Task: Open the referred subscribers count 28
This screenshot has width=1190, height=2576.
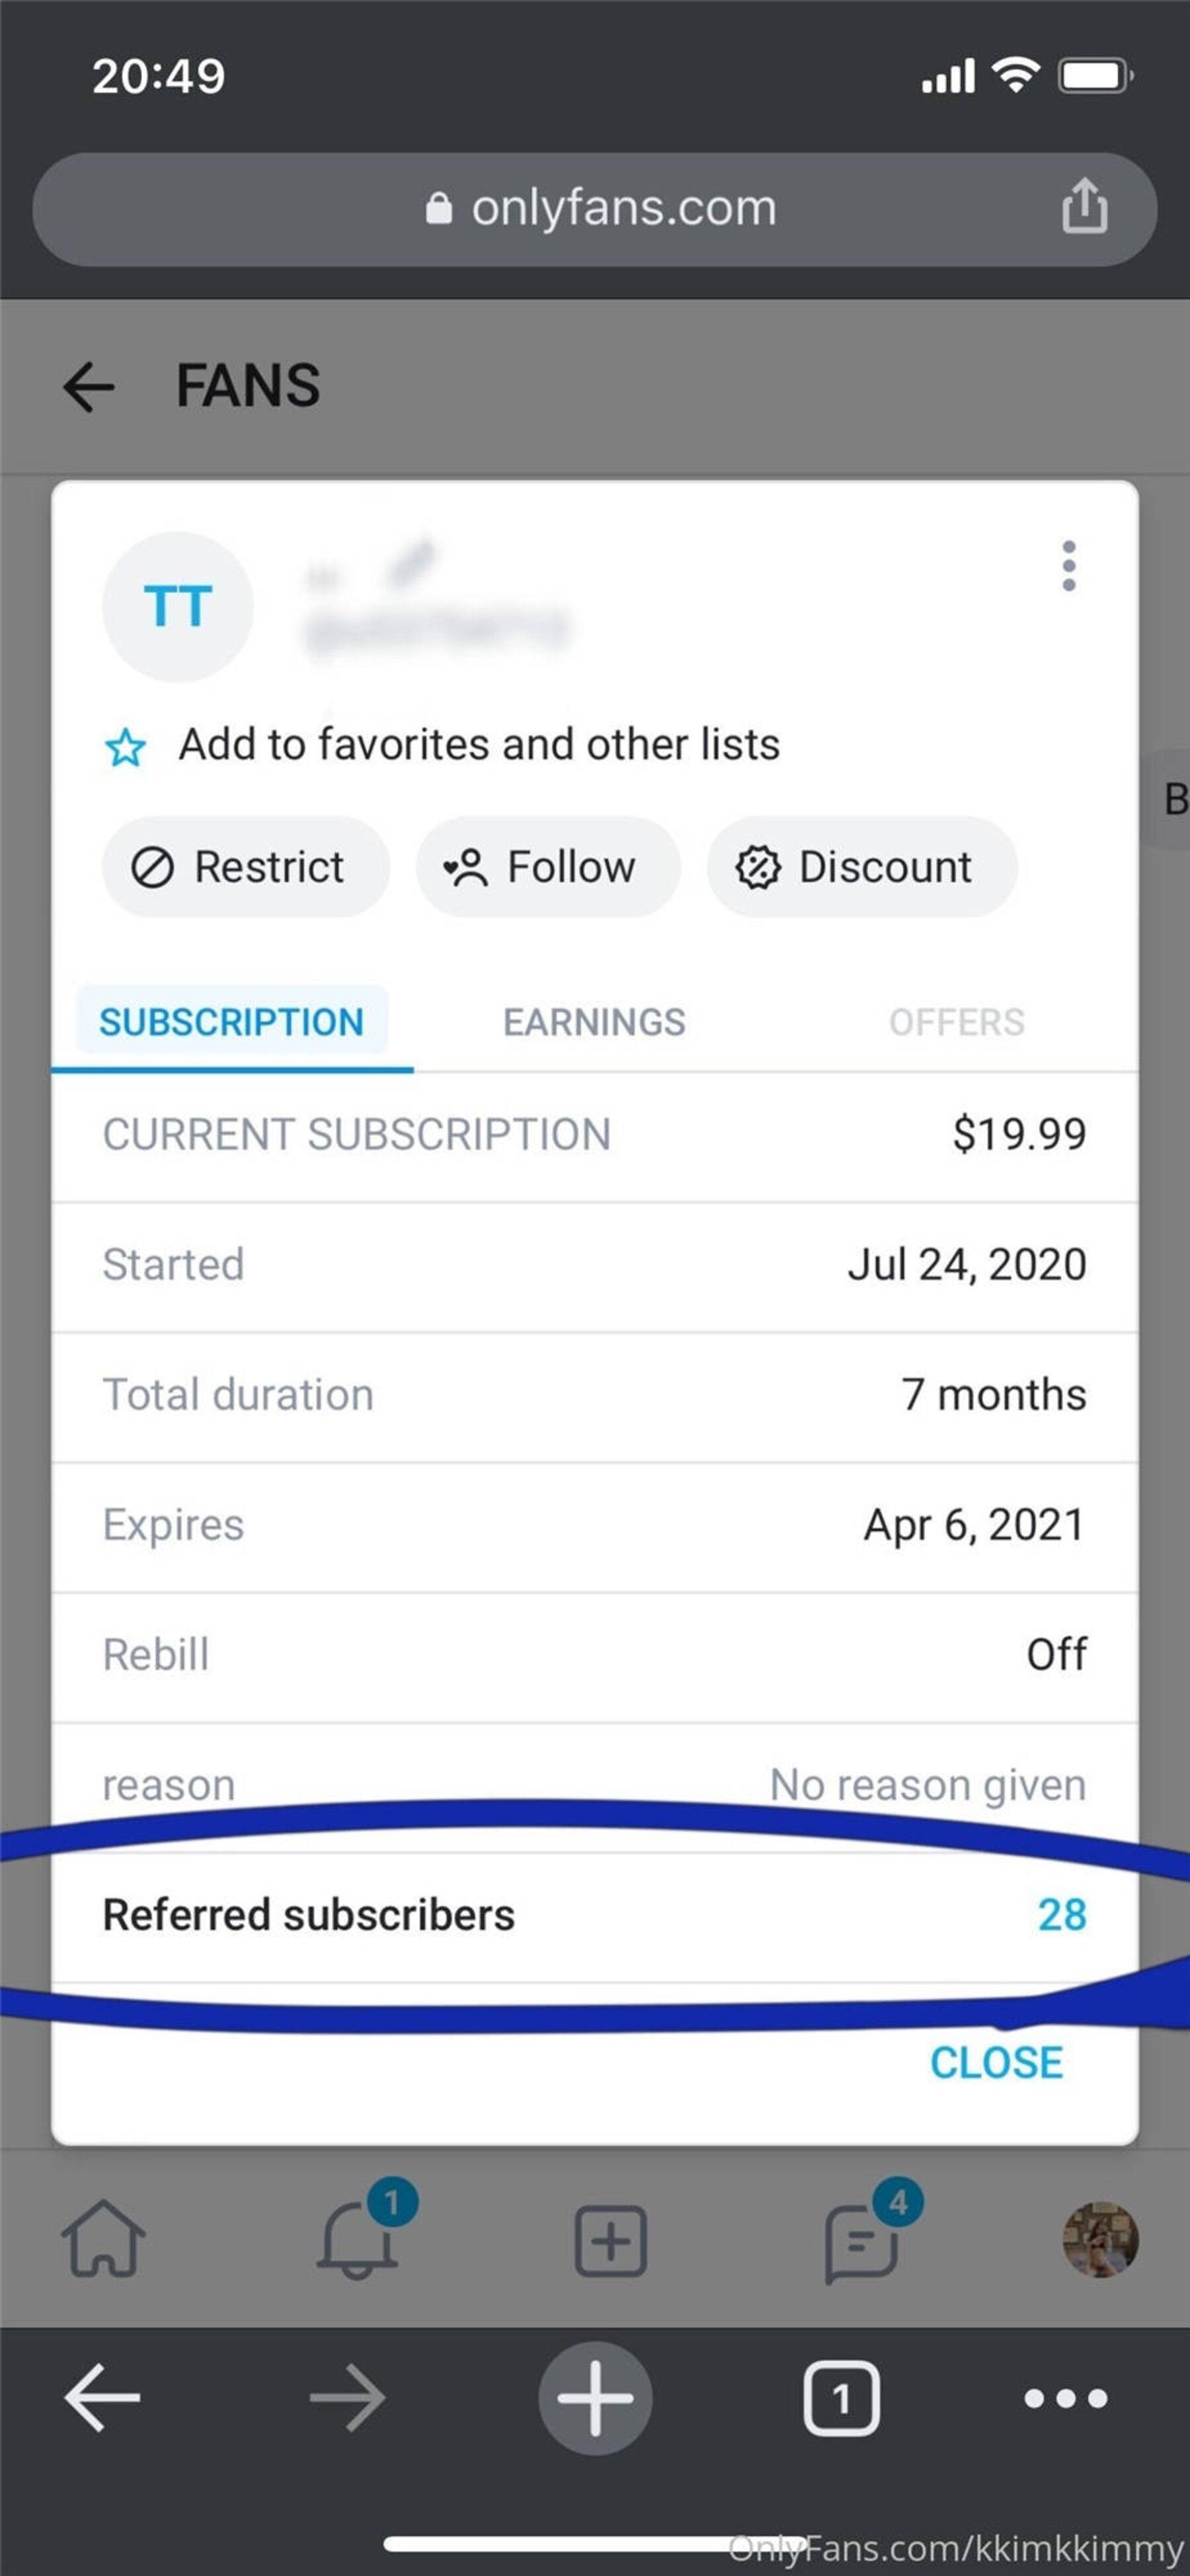Action: pyautogui.click(x=1061, y=1915)
